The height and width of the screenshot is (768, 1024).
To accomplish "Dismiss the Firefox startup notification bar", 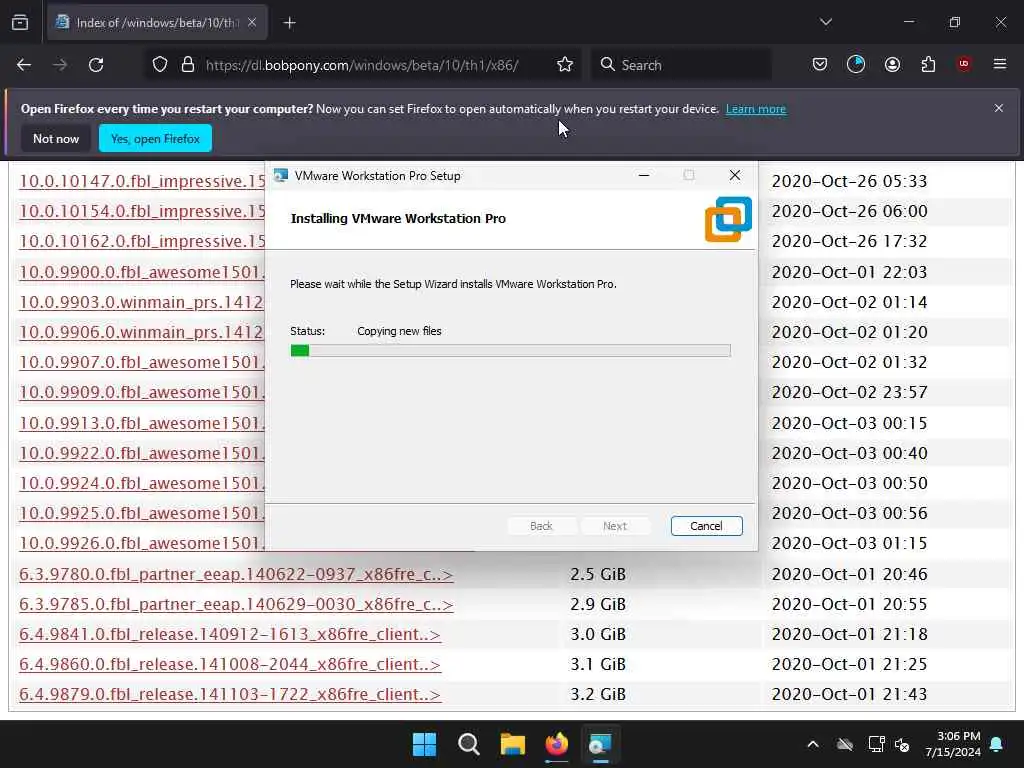I will pyautogui.click(x=999, y=108).
